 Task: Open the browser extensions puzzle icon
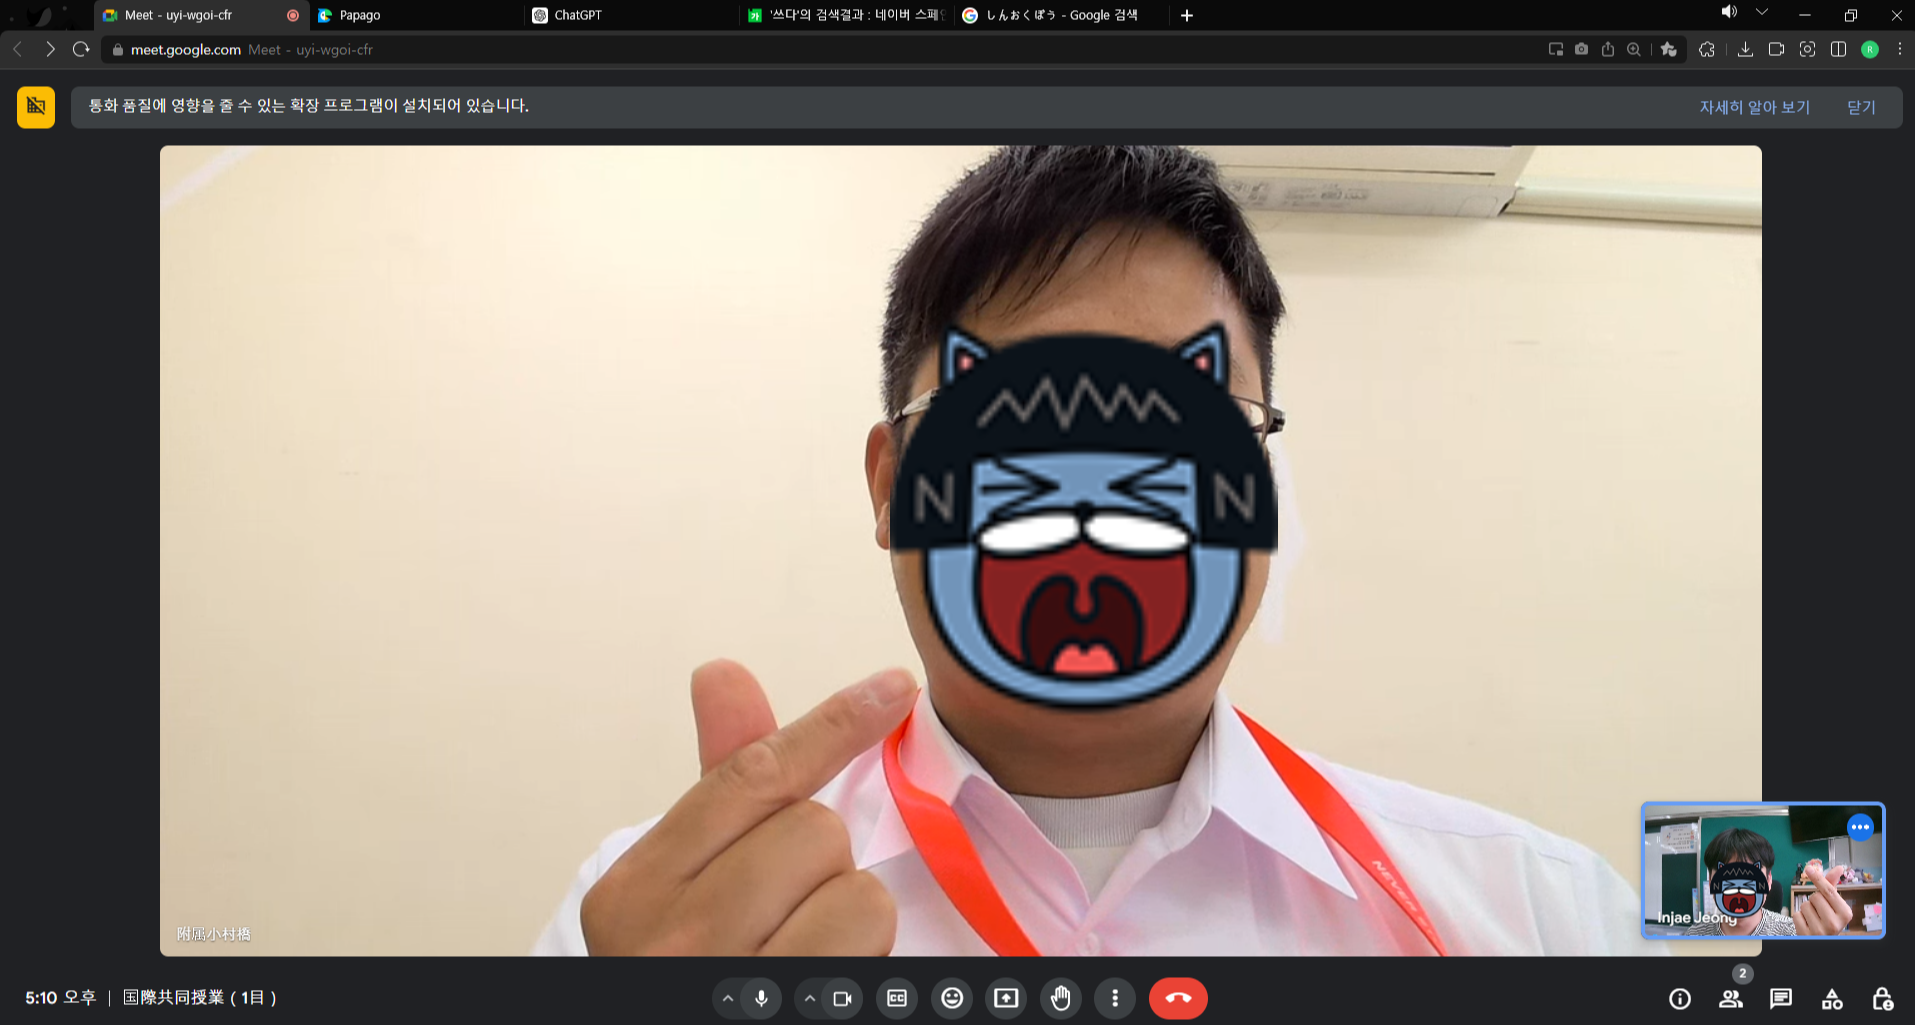1707,49
